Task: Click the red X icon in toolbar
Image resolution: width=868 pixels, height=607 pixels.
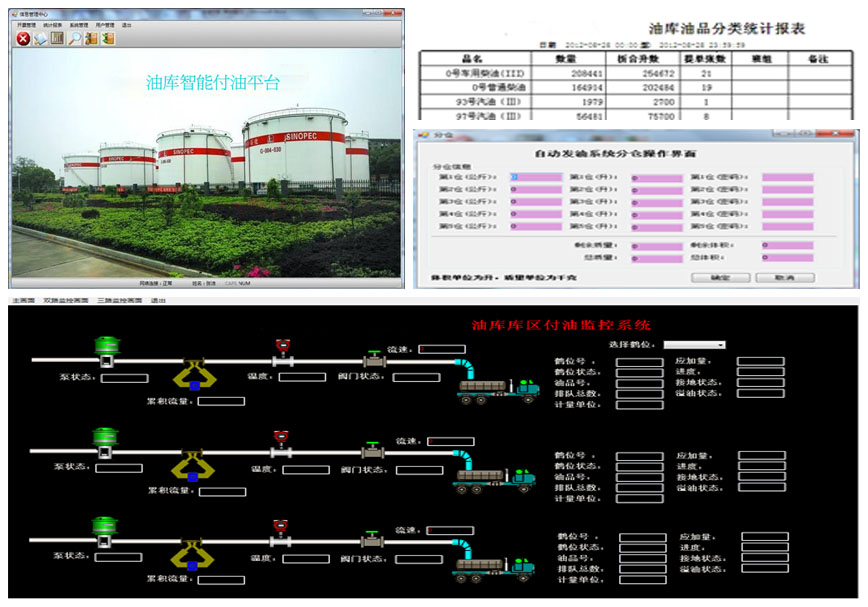Action: [x=23, y=39]
